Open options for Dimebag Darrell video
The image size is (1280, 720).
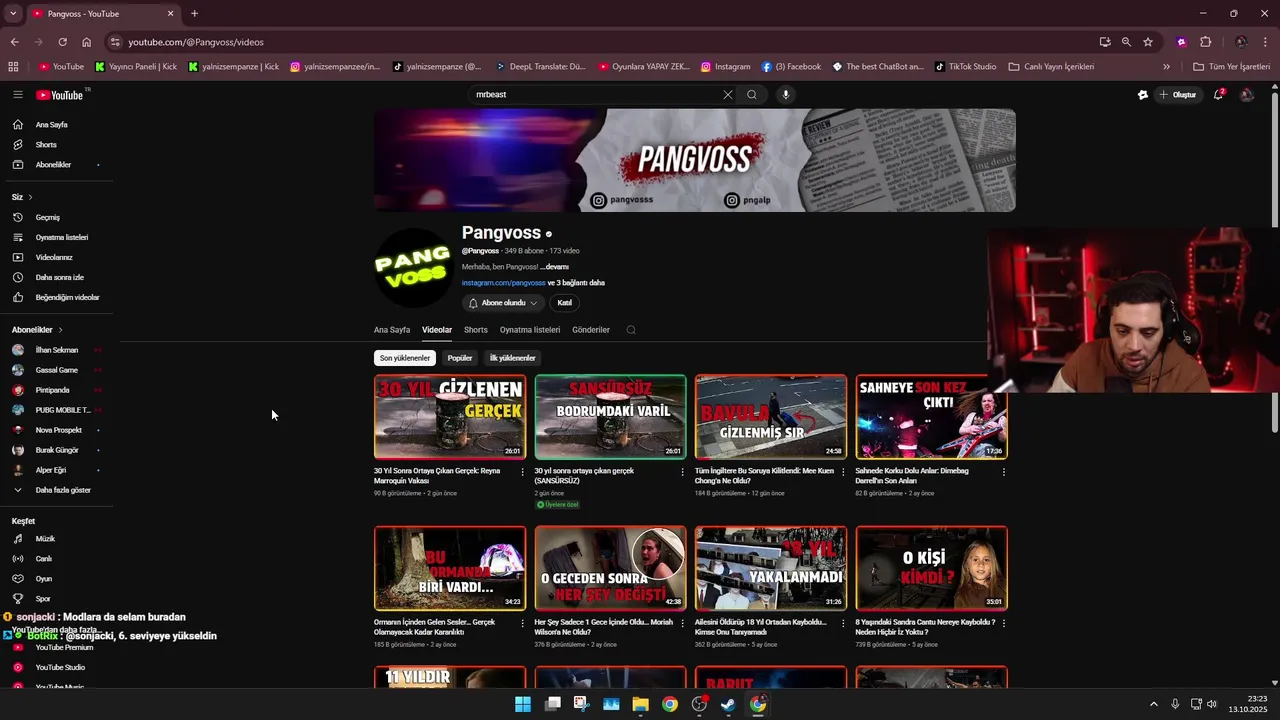[x=1003, y=472]
